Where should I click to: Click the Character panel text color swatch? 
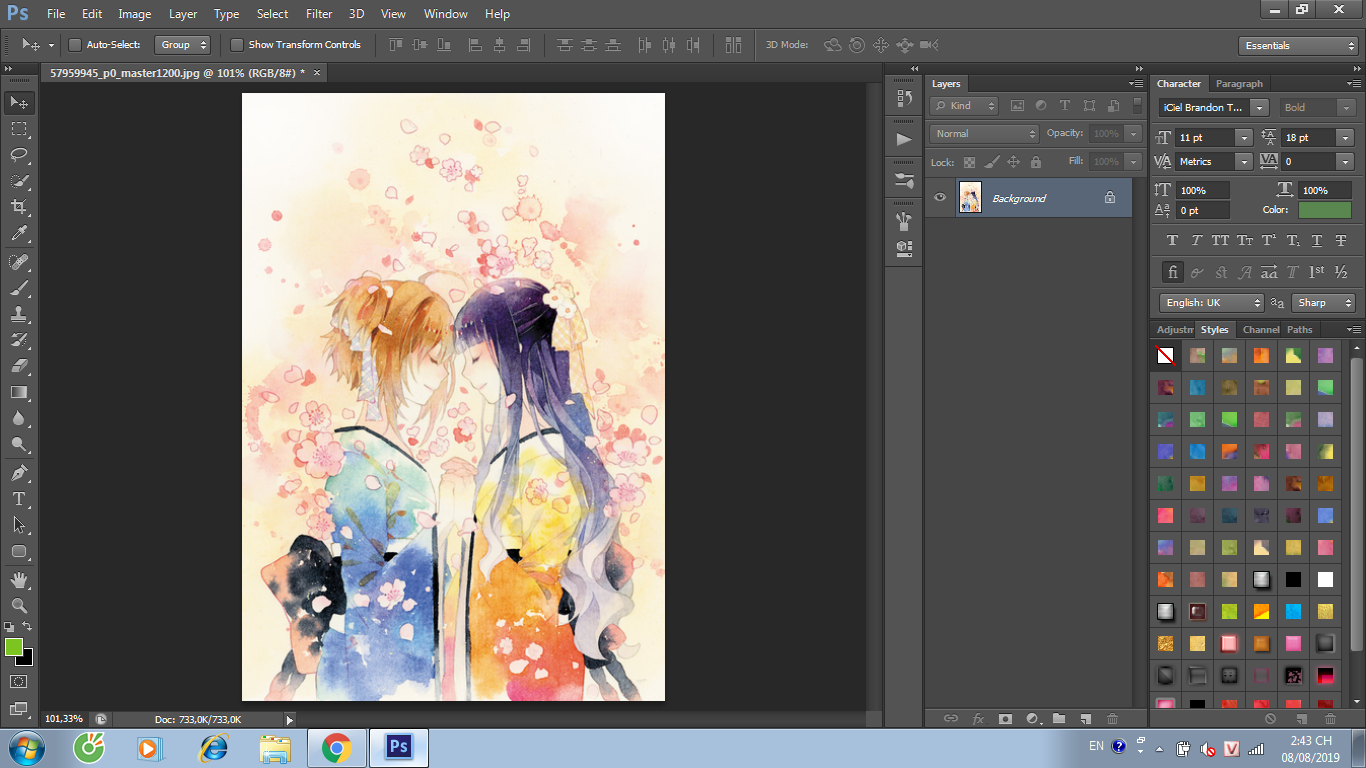[x=1324, y=210]
